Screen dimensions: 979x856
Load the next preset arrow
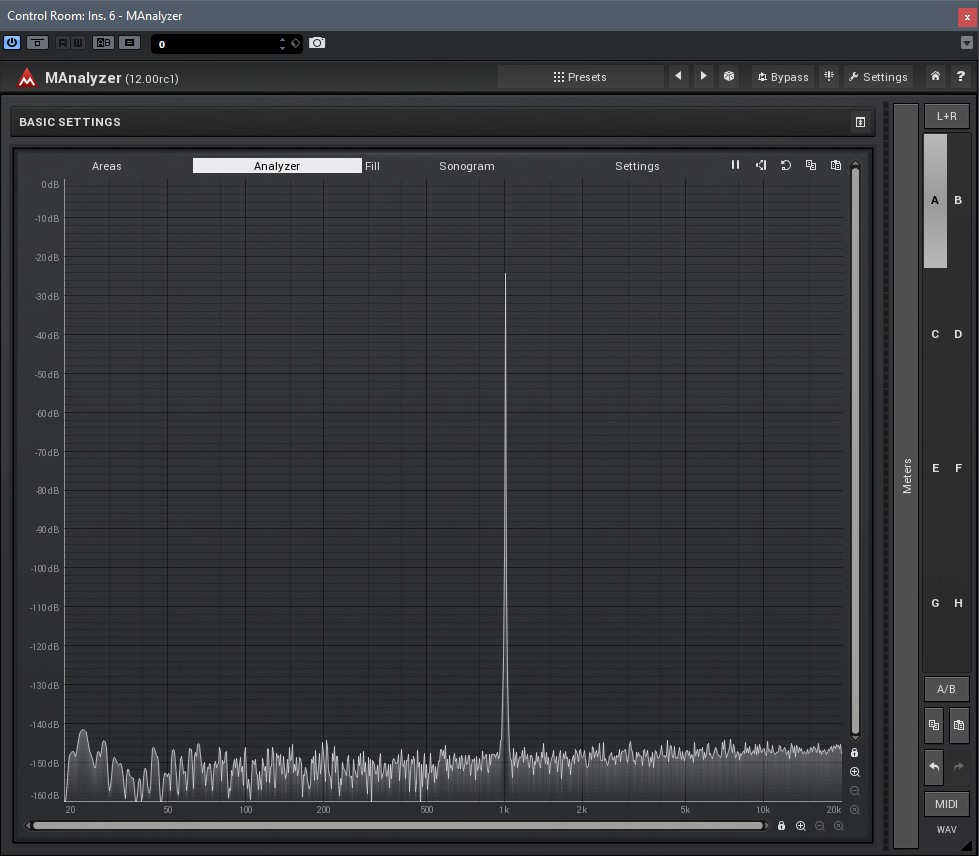[x=704, y=76]
